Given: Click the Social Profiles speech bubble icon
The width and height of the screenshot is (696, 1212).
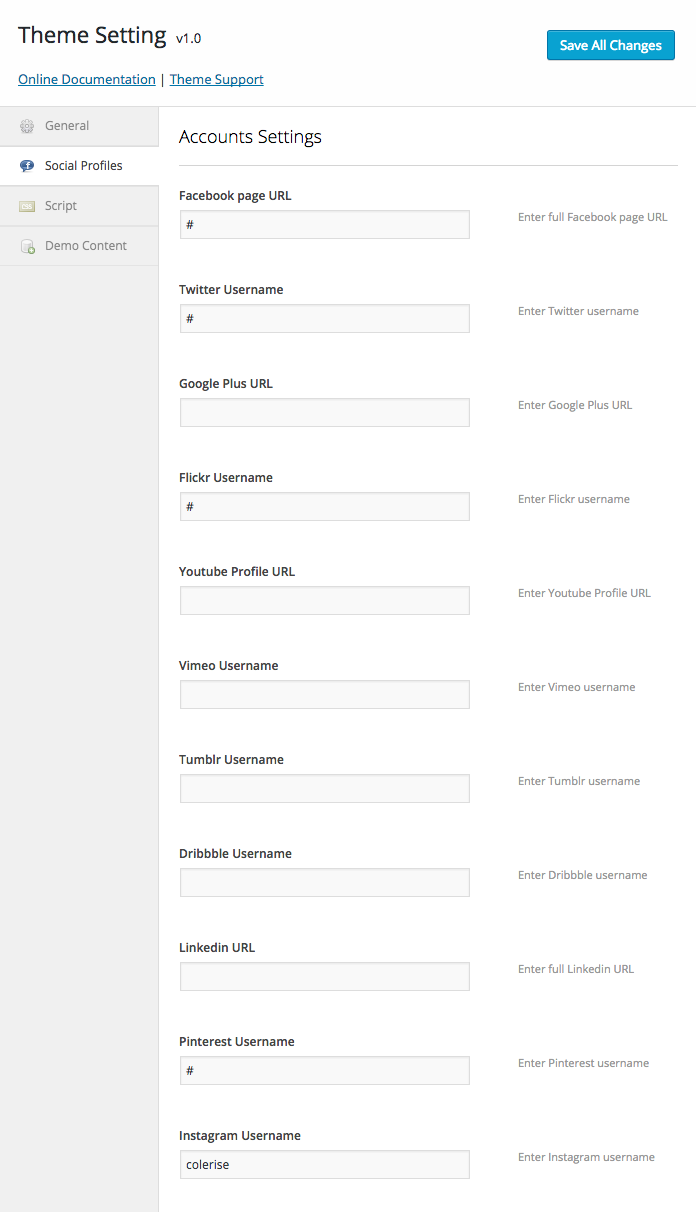Looking at the screenshot, I should click(x=27, y=166).
